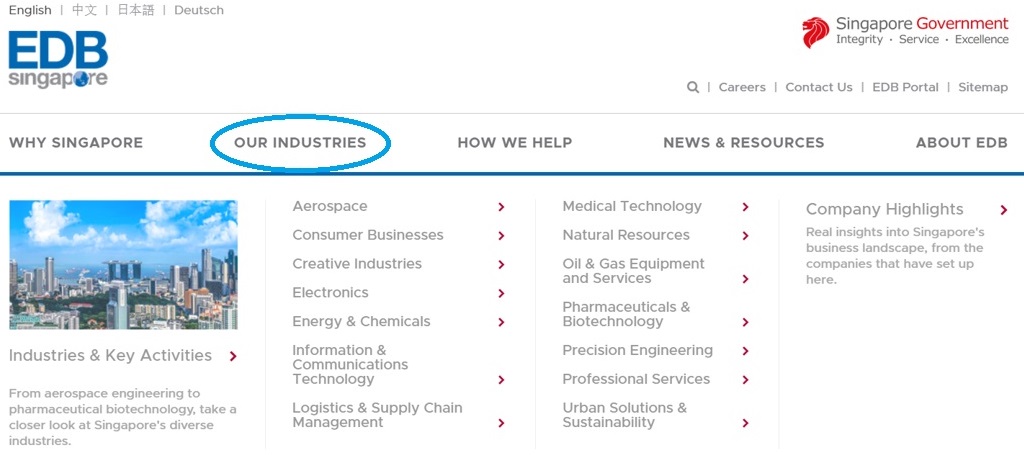Select Electronics from the industries list
The height and width of the screenshot is (455, 1024).
pos(330,293)
